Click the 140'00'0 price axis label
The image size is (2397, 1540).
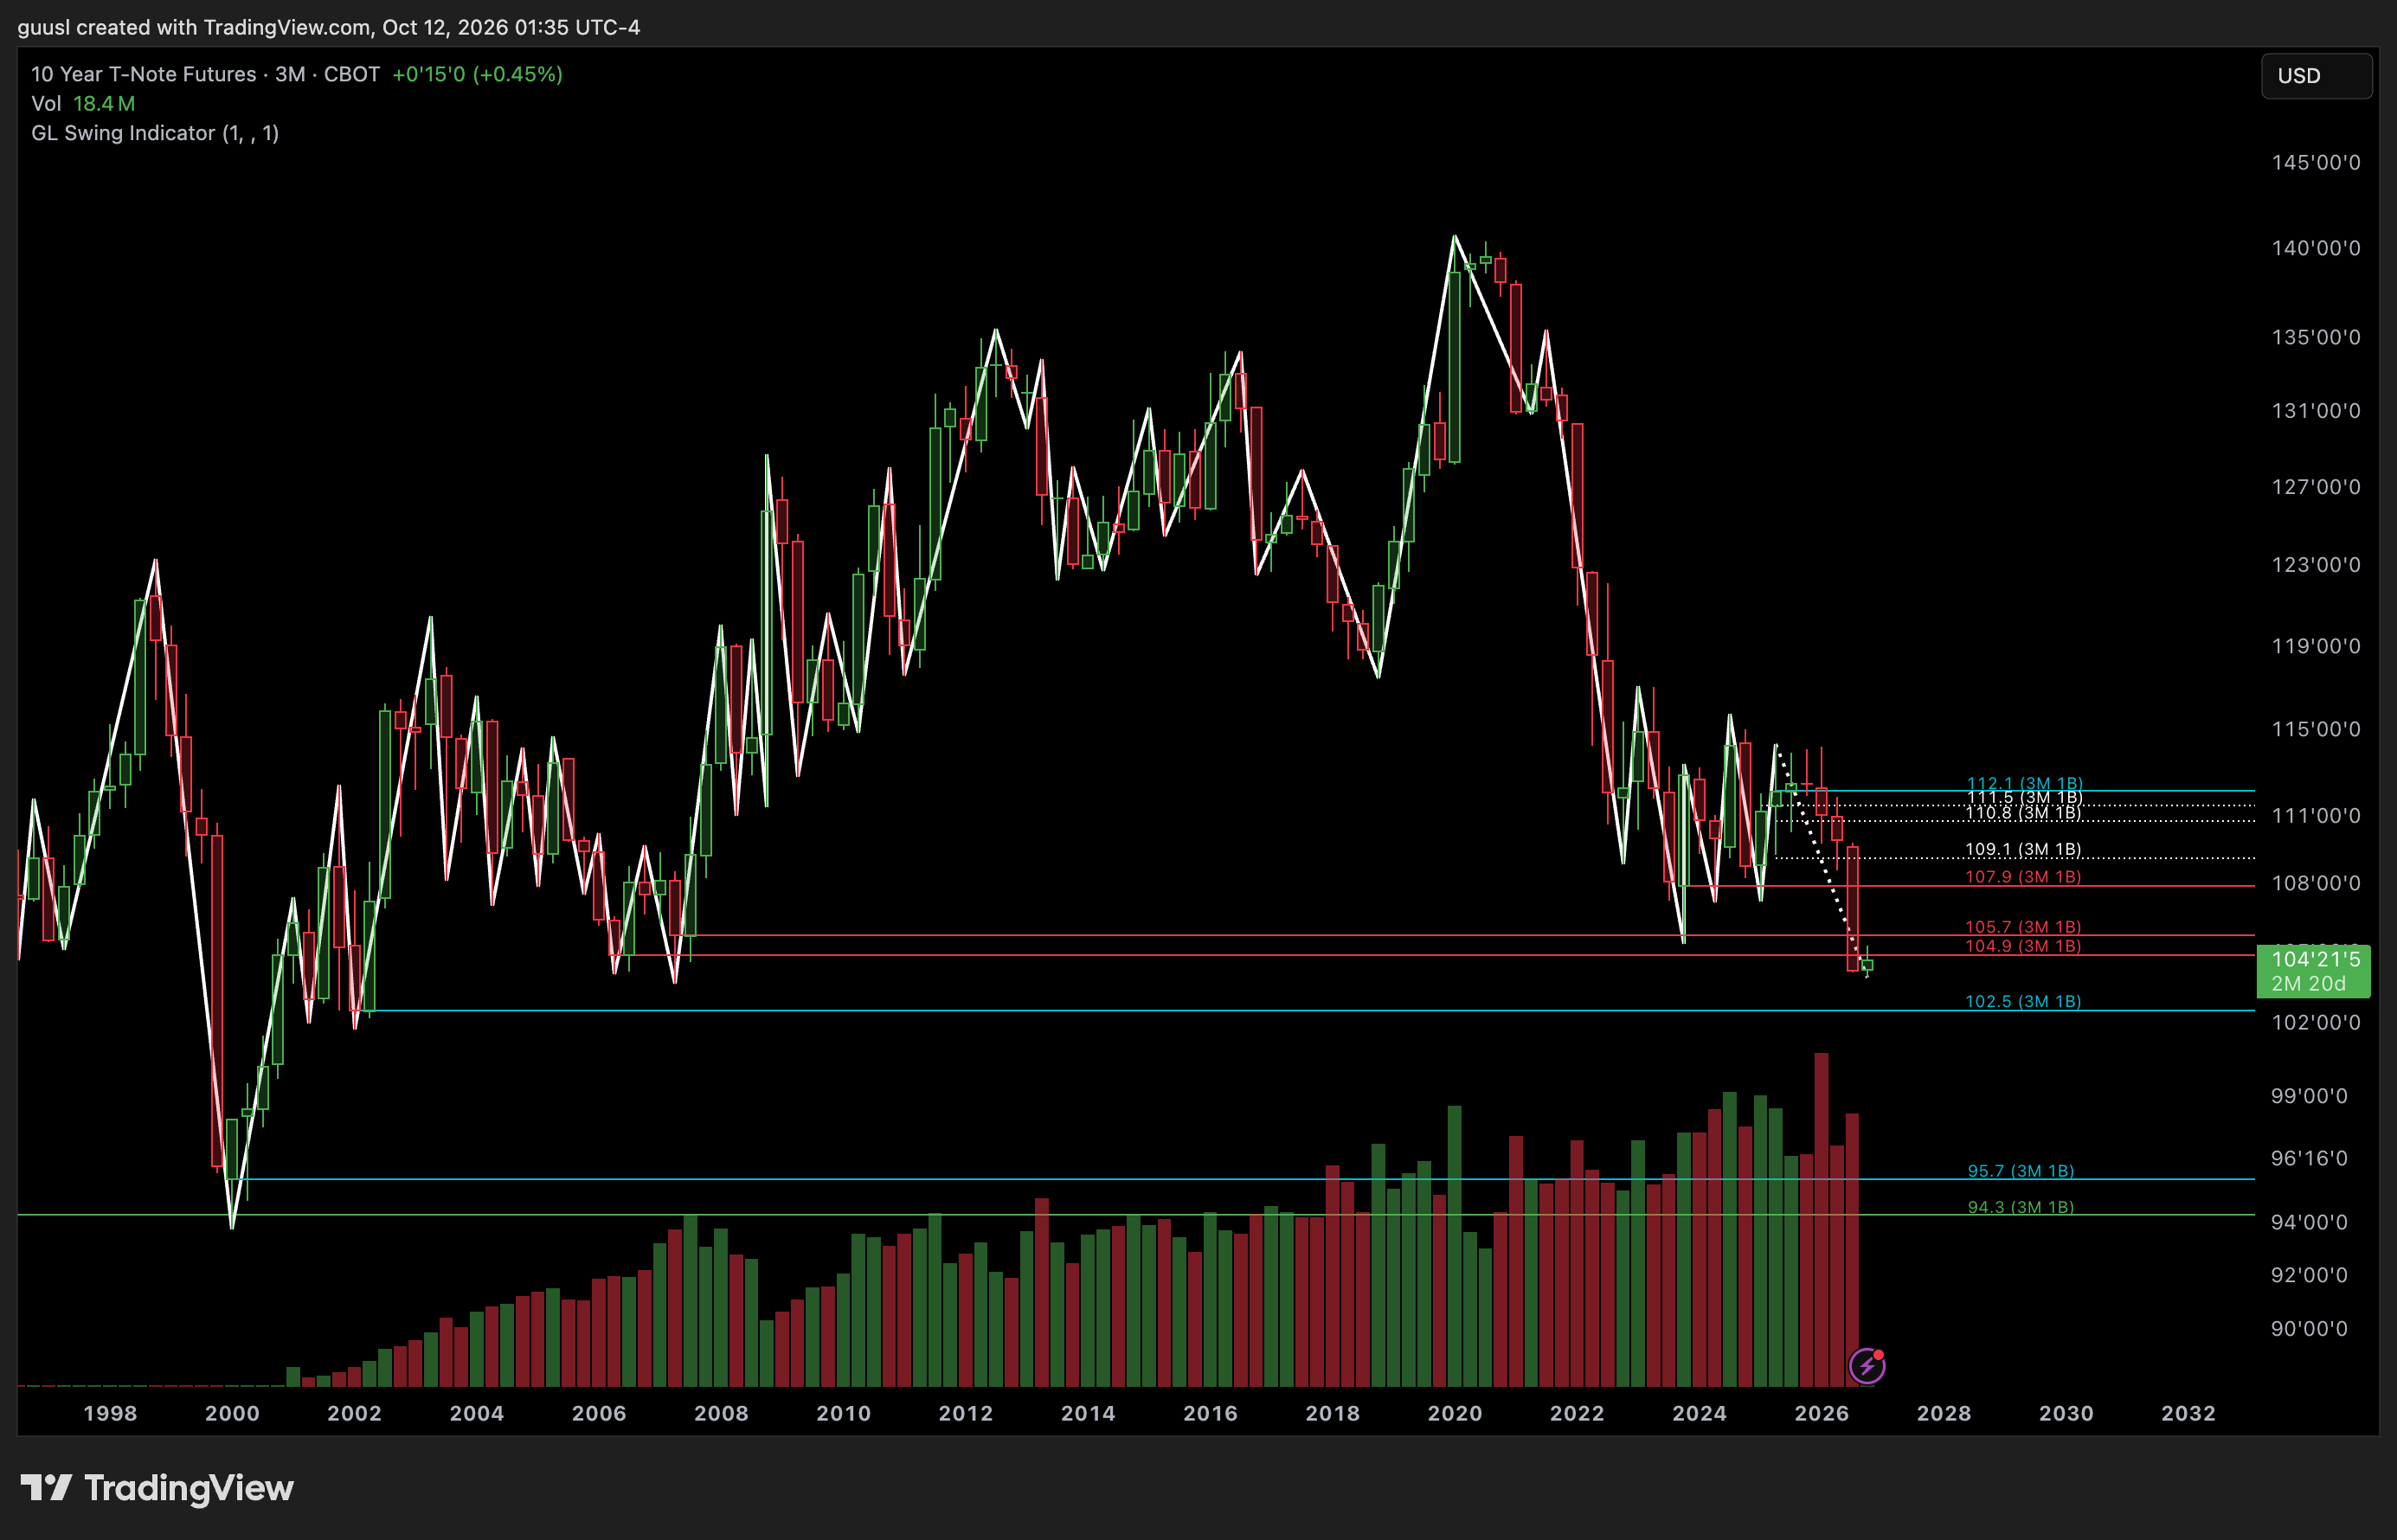tap(2315, 248)
